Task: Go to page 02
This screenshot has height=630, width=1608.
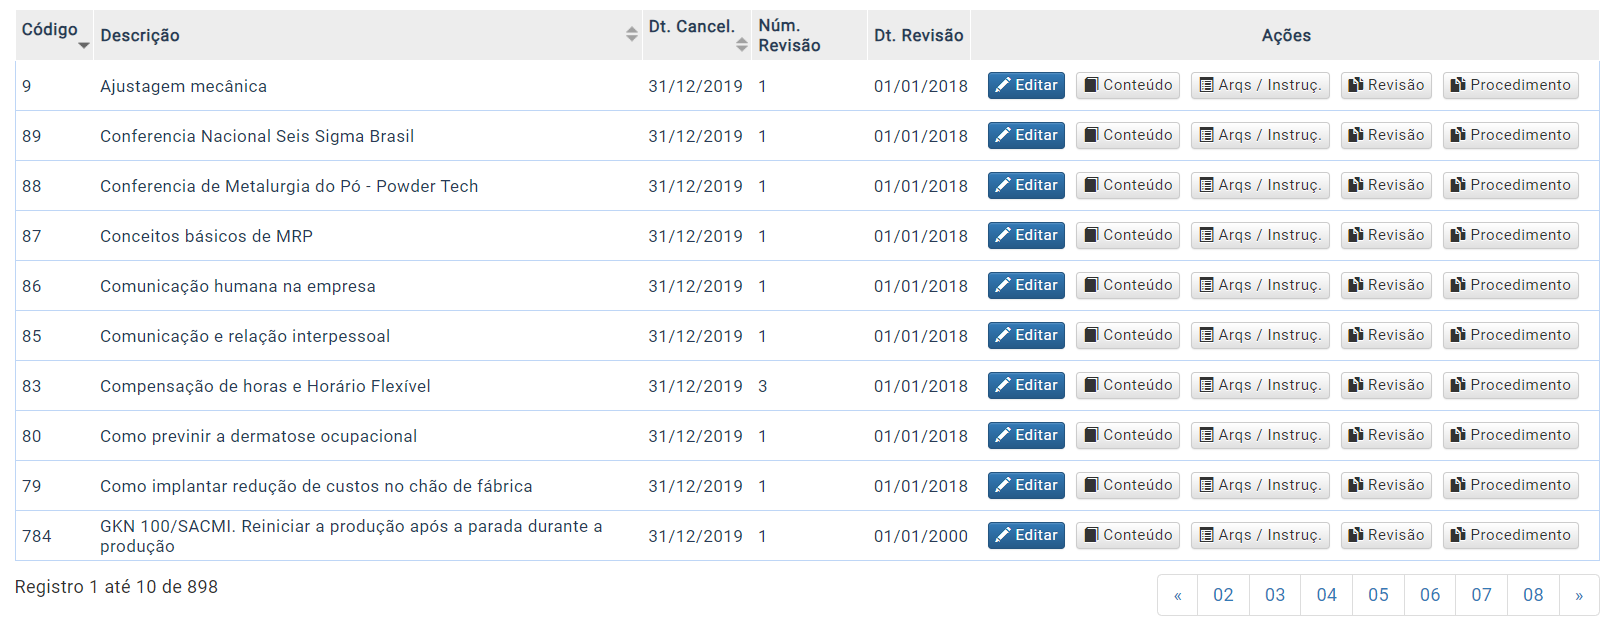Action: pos(1223,595)
